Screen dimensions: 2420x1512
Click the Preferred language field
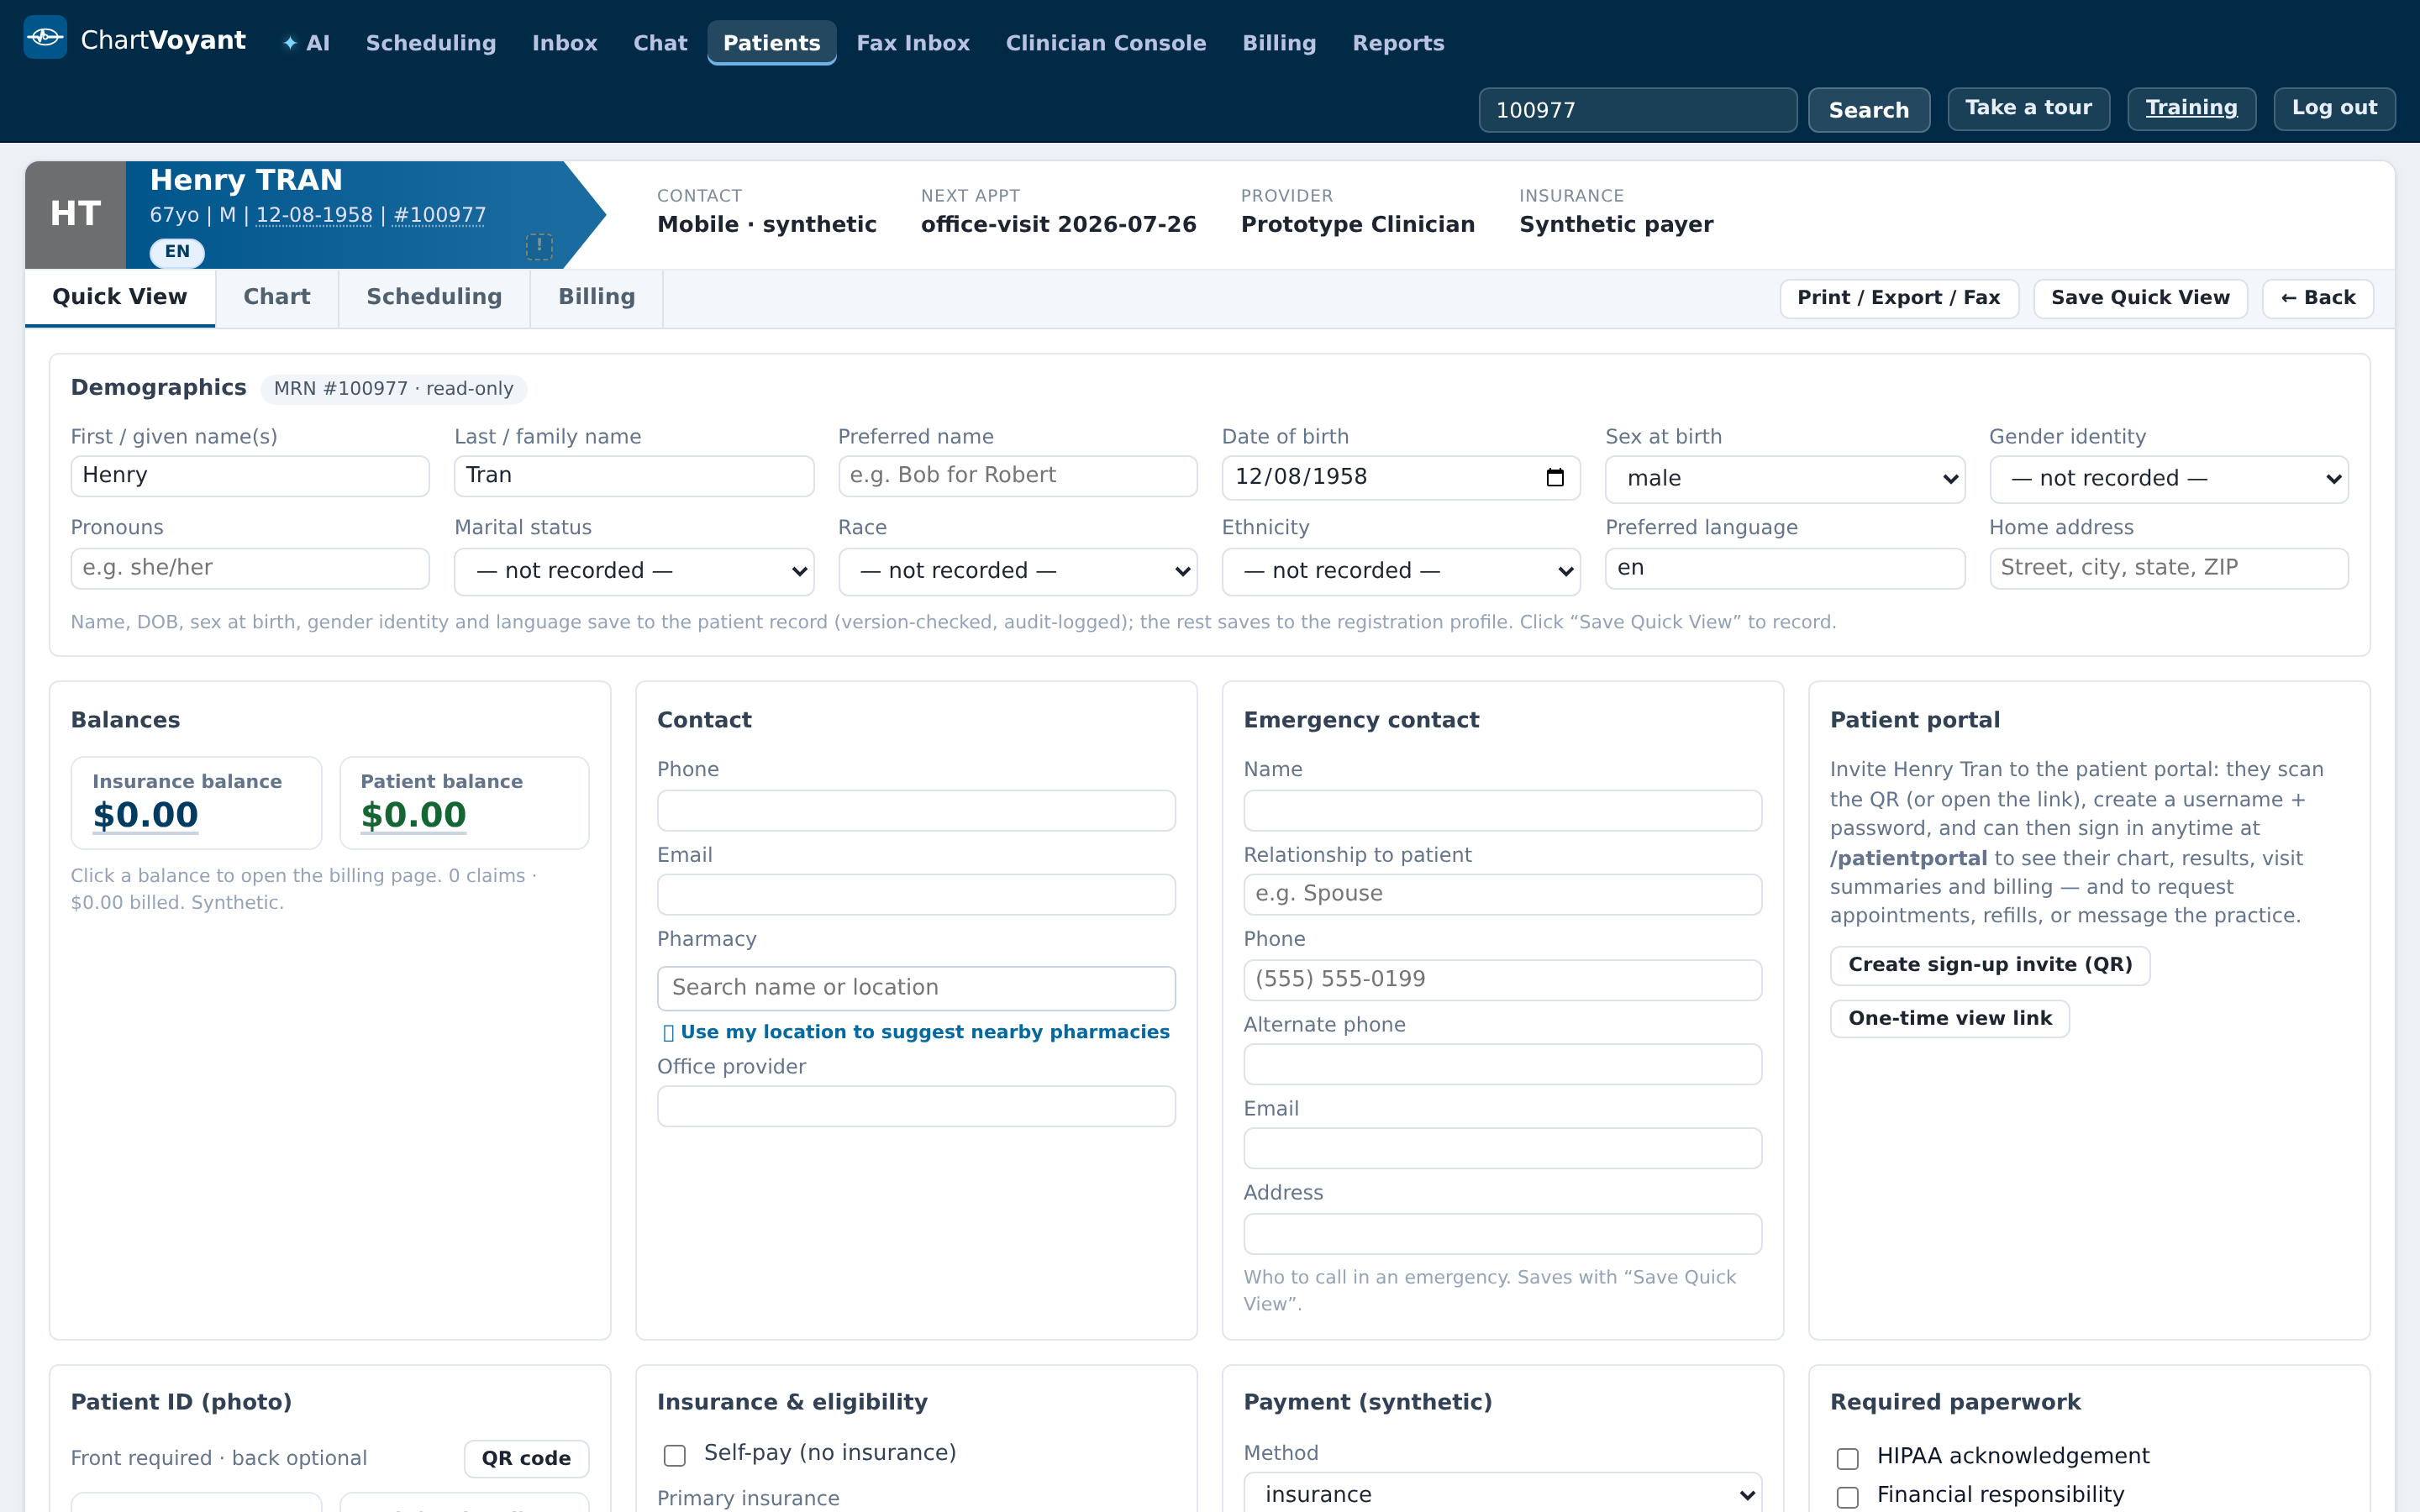1785,568
